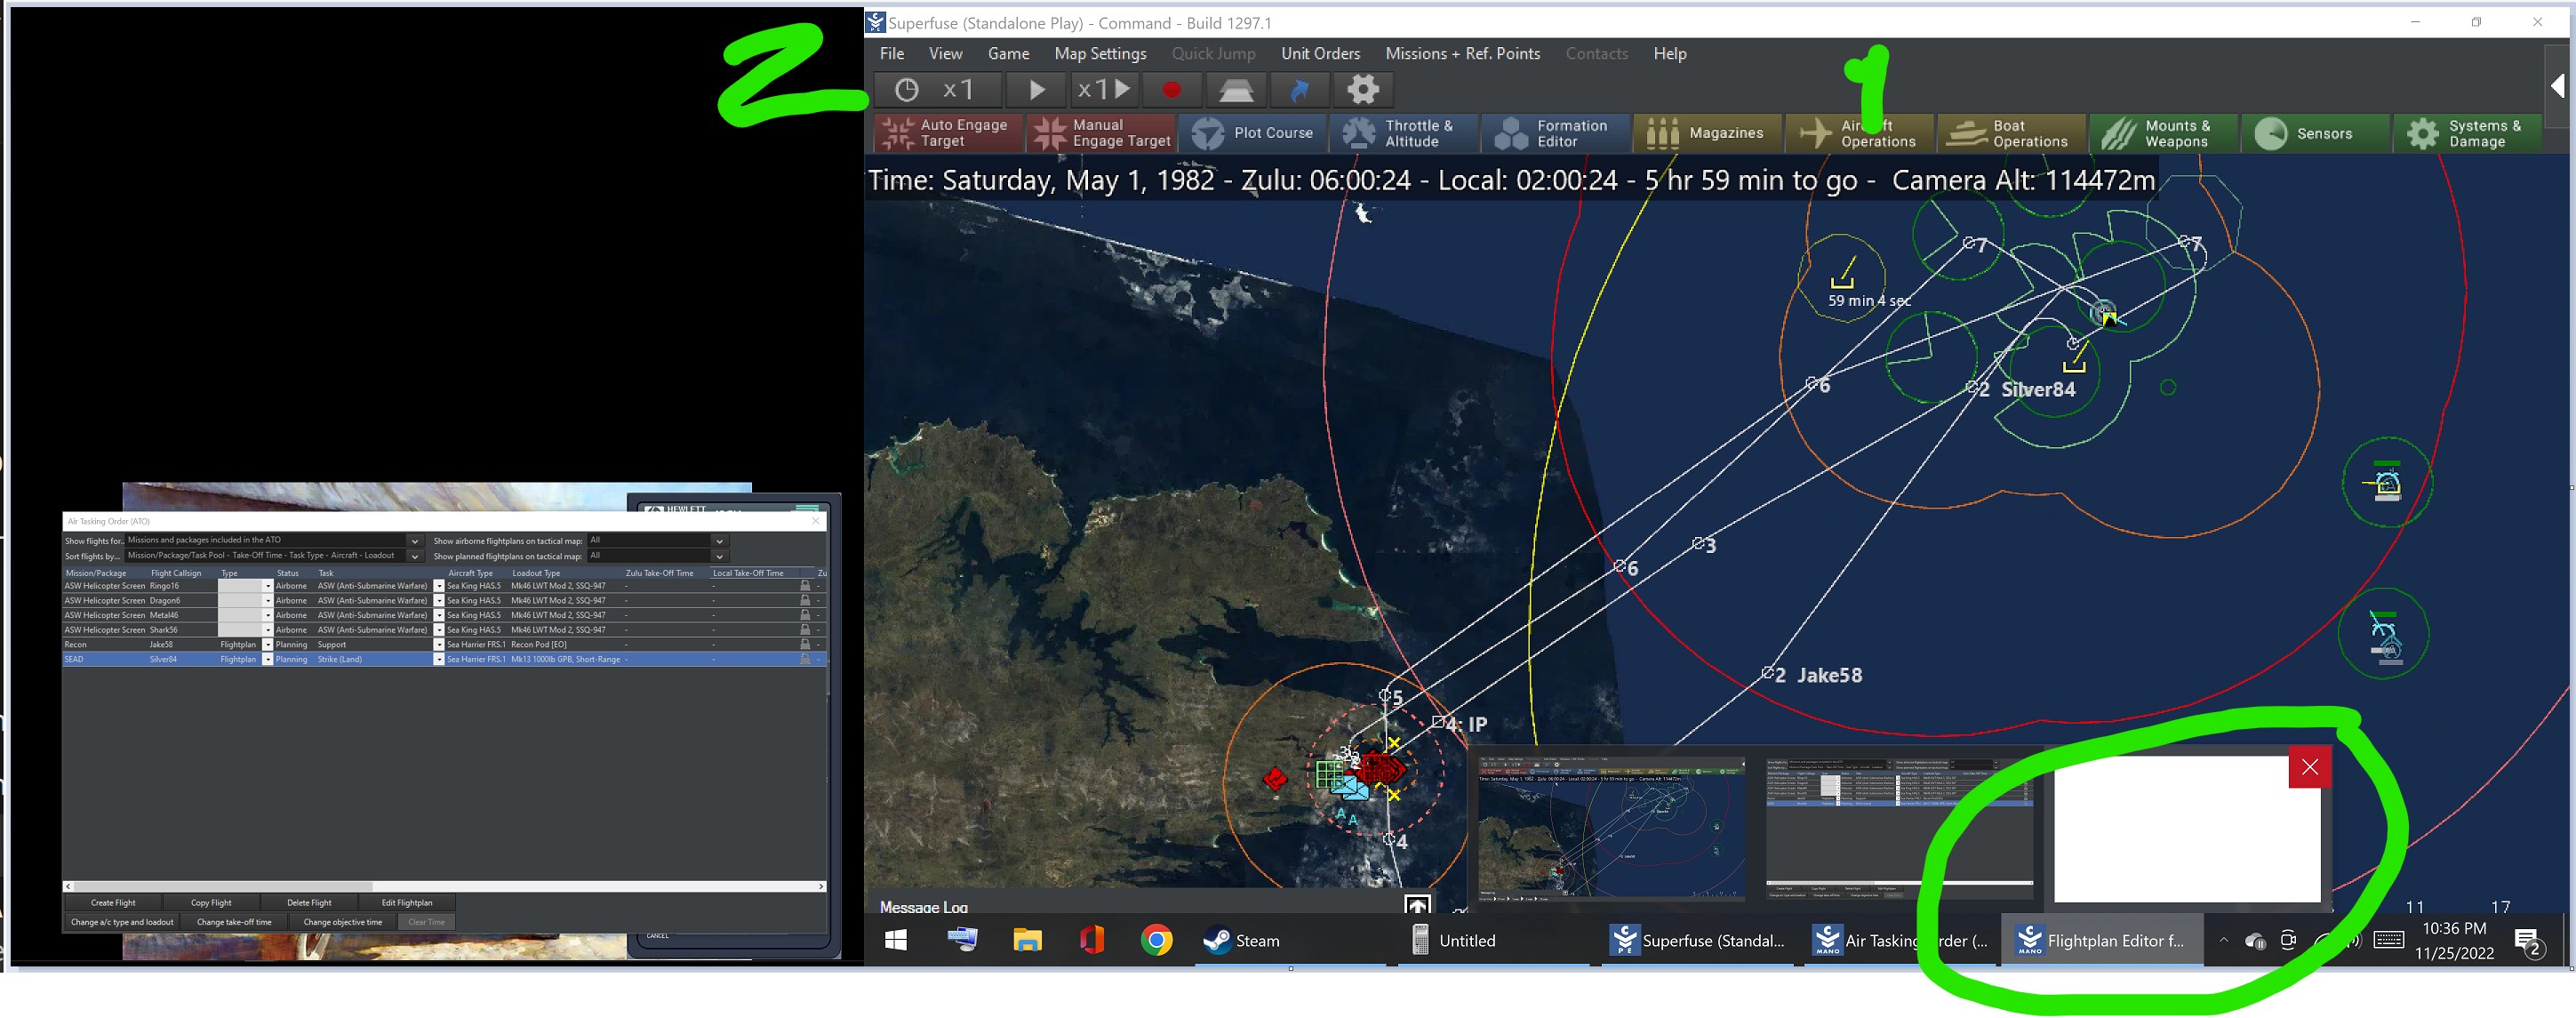The image size is (2576, 1018).
Task: Open the Game menu
Action: [1008, 54]
